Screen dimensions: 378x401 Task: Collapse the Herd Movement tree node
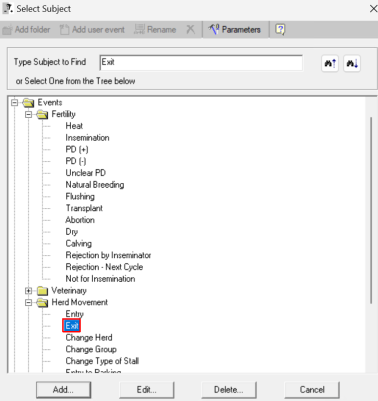29,302
